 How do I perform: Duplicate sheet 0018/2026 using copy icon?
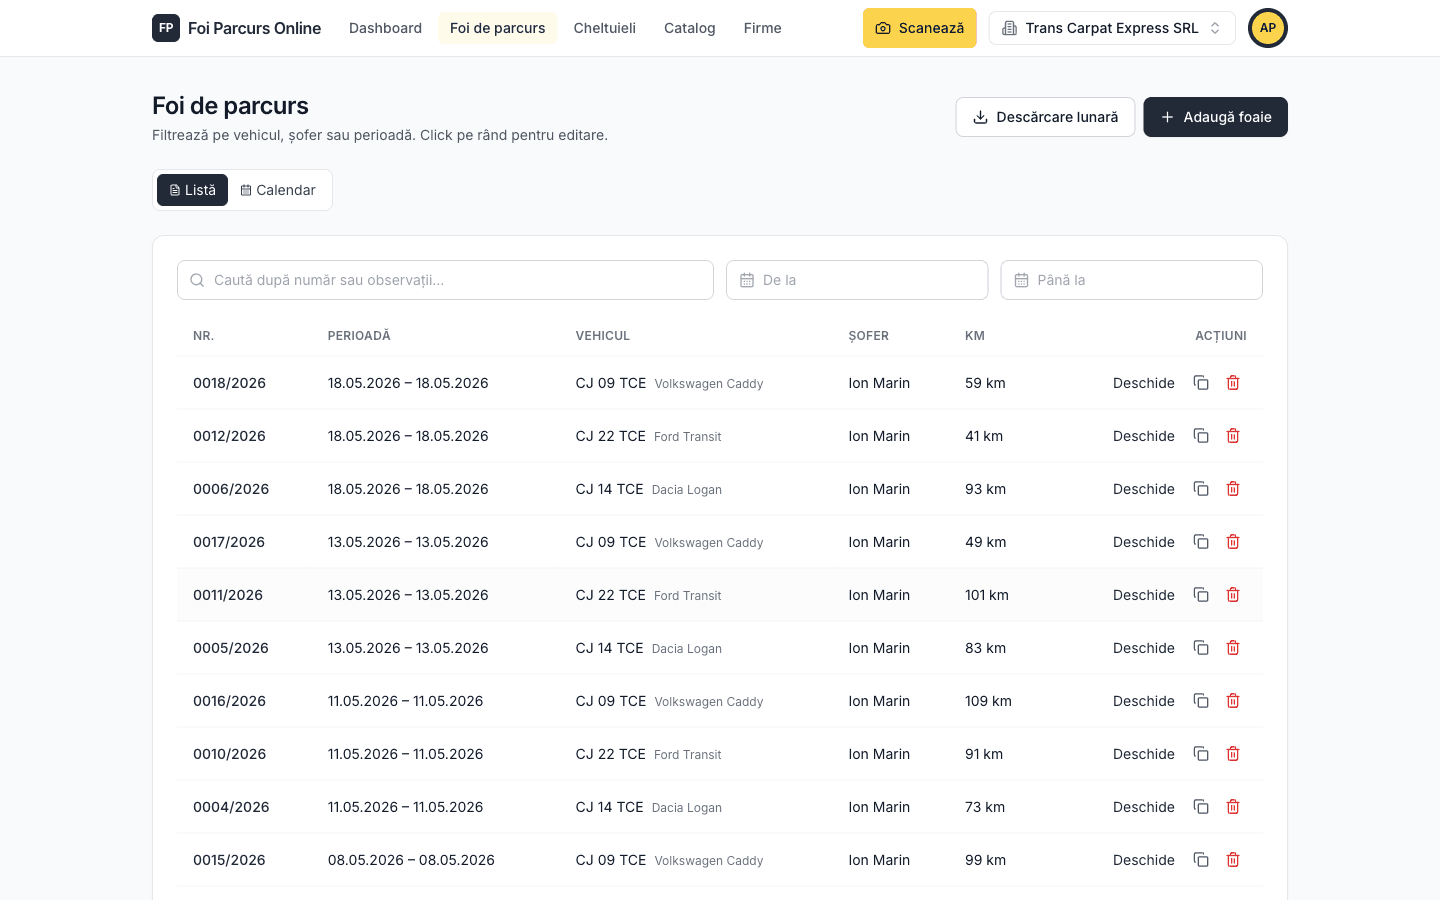(x=1201, y=383)
